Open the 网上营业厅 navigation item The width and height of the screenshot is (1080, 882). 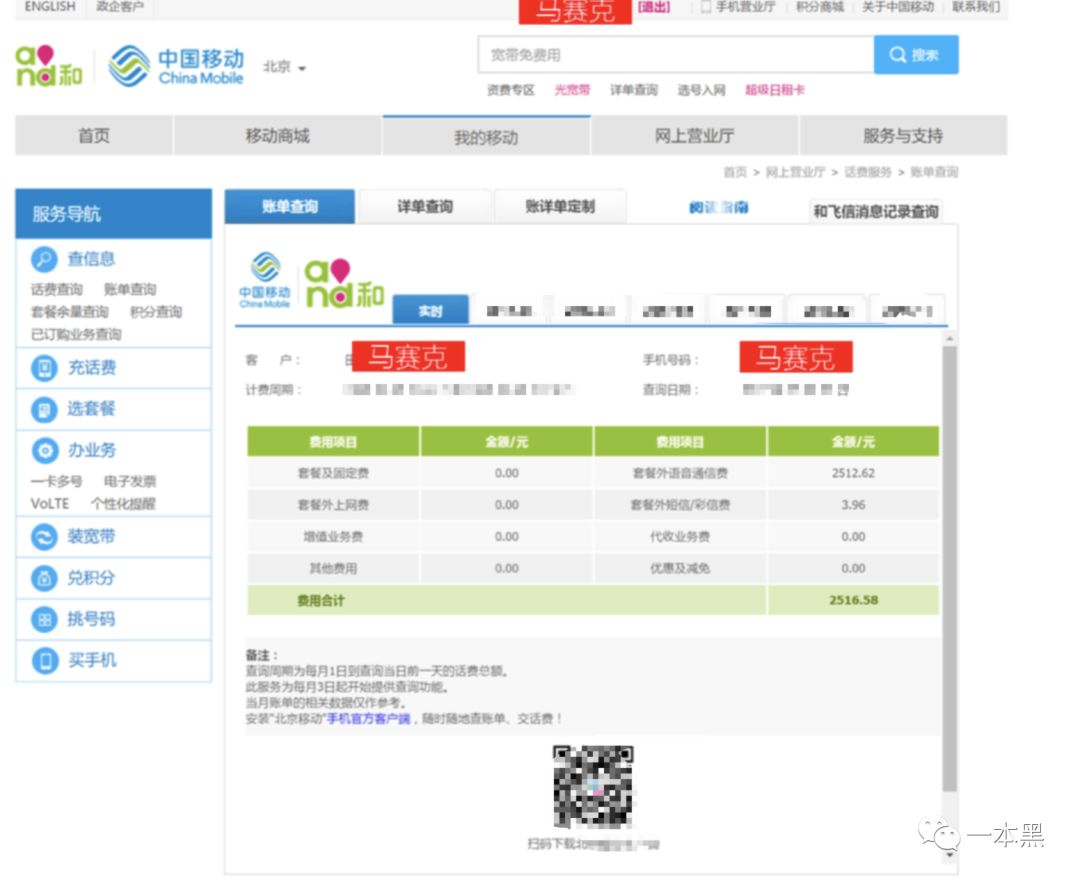tap(694, 136)
